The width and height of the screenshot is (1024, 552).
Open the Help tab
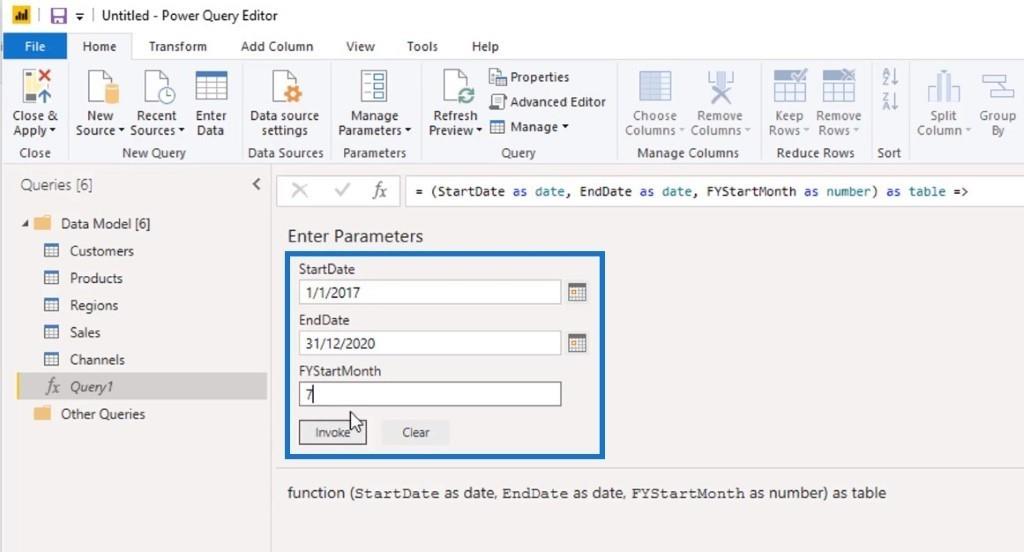pos(485,46)
